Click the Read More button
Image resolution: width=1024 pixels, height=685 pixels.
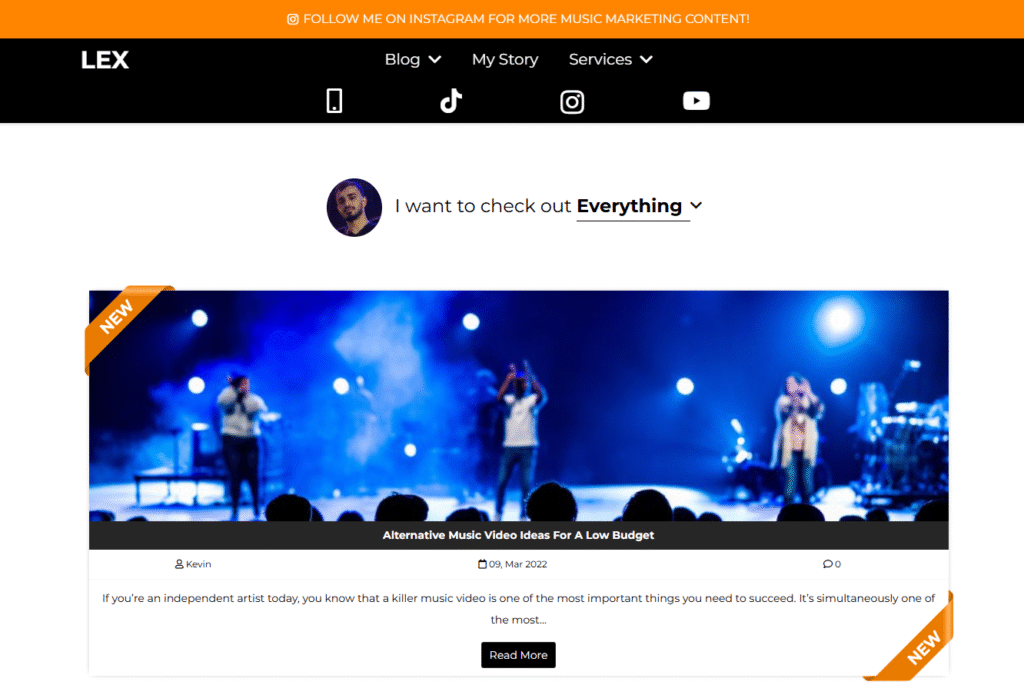pyautogui.click(x=519, y=655)
